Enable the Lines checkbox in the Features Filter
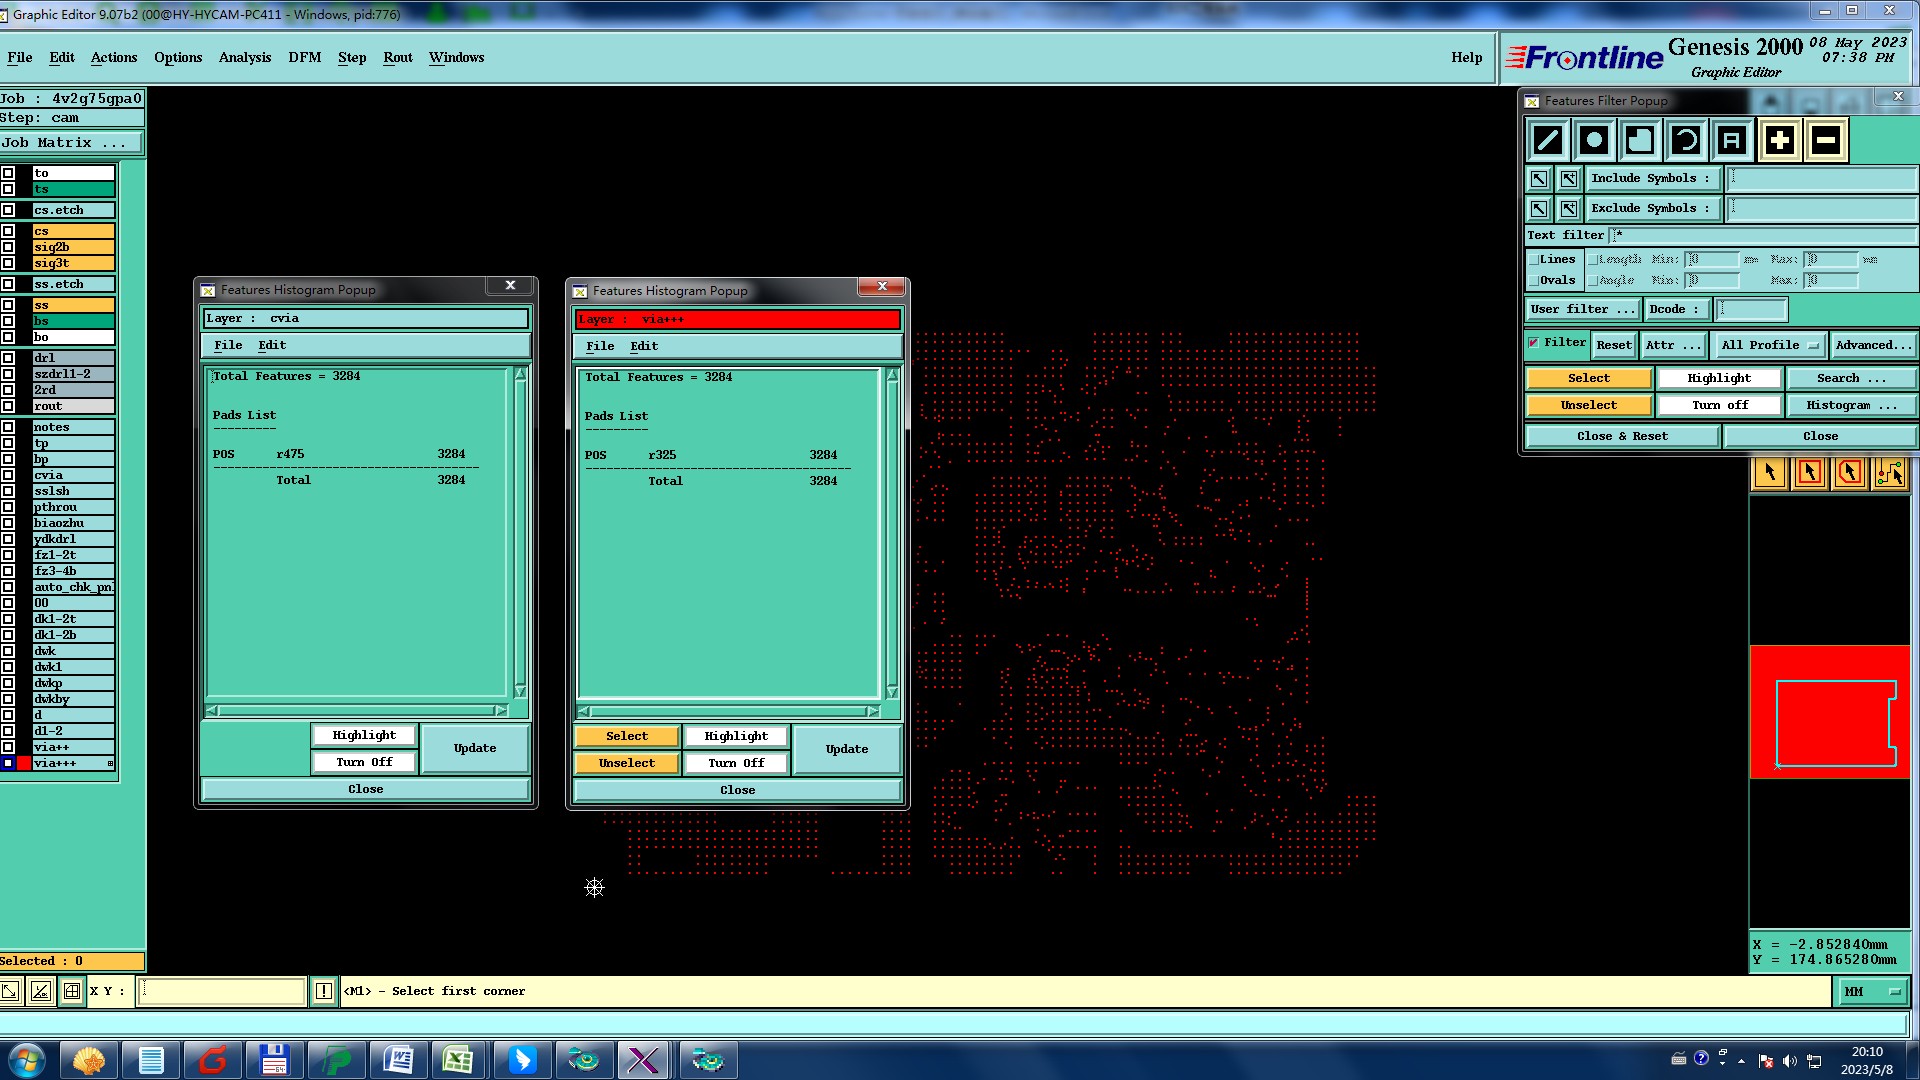 pyautogui.click(x=1534, y=260)
